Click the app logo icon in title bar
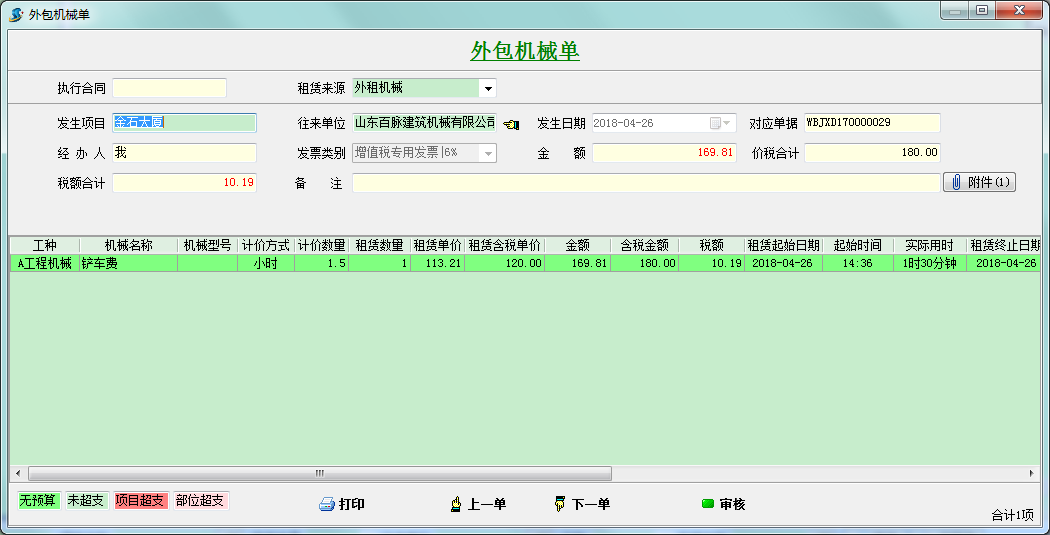Image resolution: width=1050 pixels, height=535 pixels. click(16, 14)
